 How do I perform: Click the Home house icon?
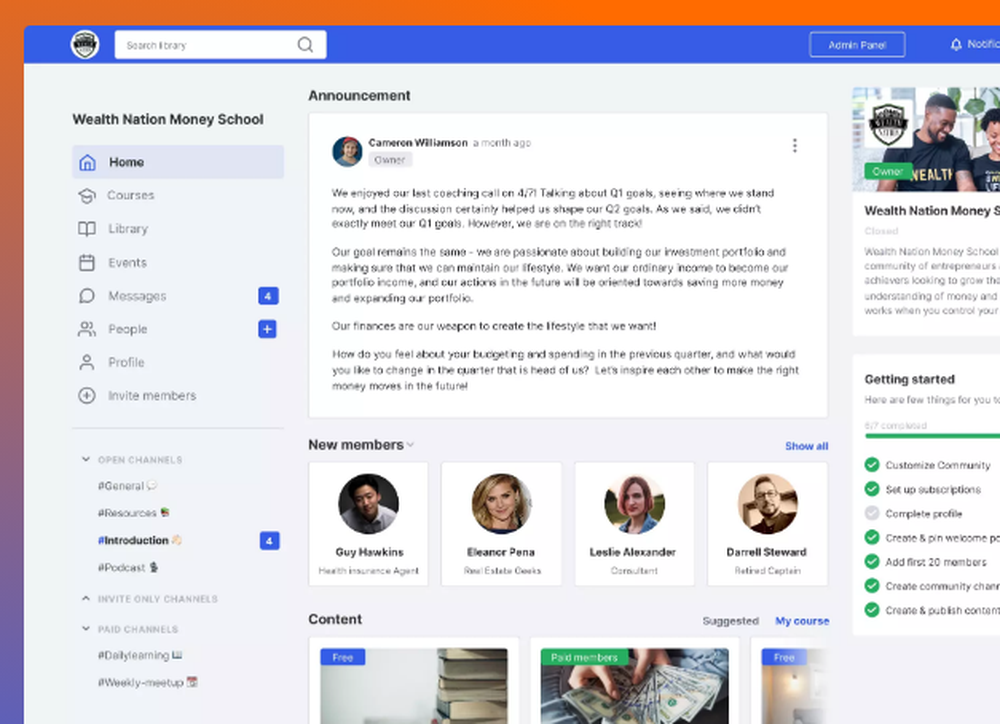click(x=87, y=162)
